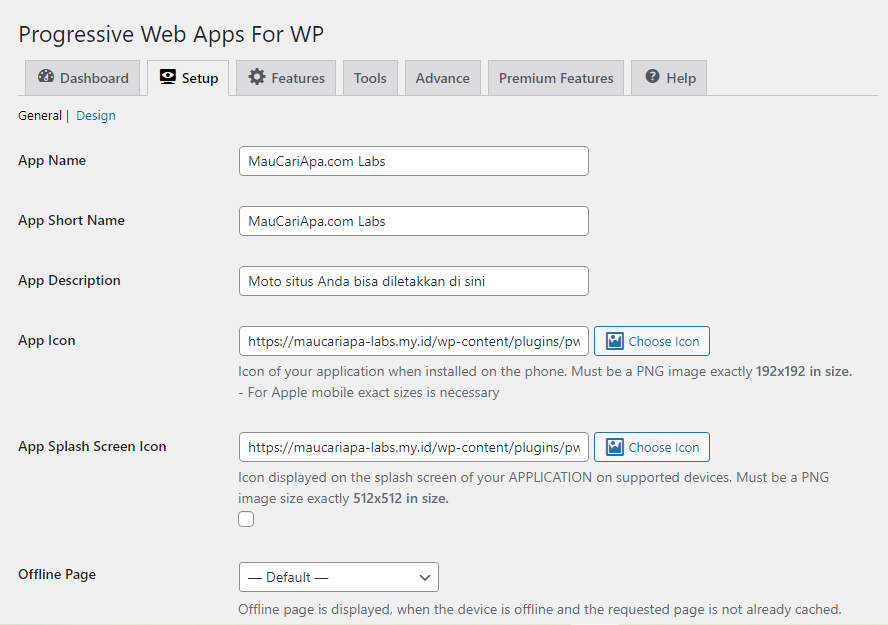
Task: Click the App Description field
Action: [413, 281]
